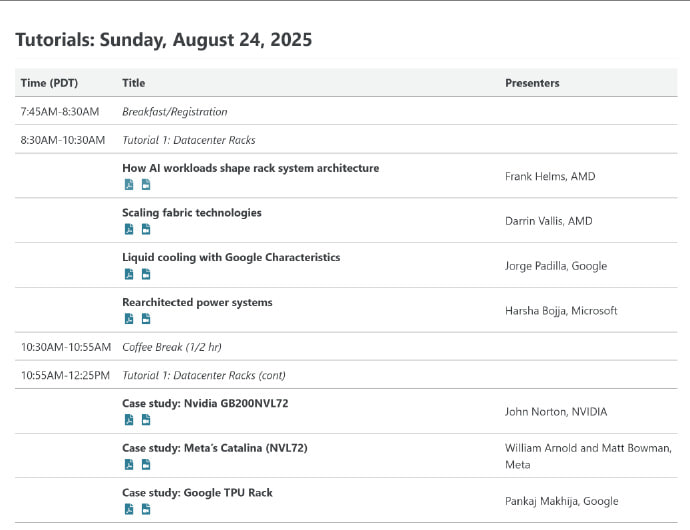
Task: Open video file for How AI workloads talk
Action: 145,185
